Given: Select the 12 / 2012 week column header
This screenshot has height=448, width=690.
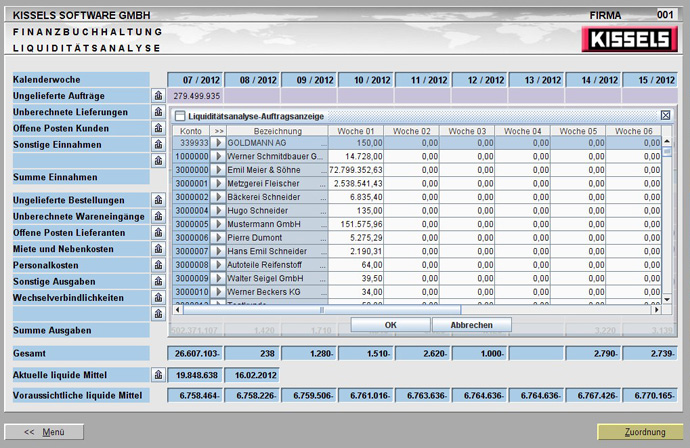Looking at the screenshot, I should (480, 80).
